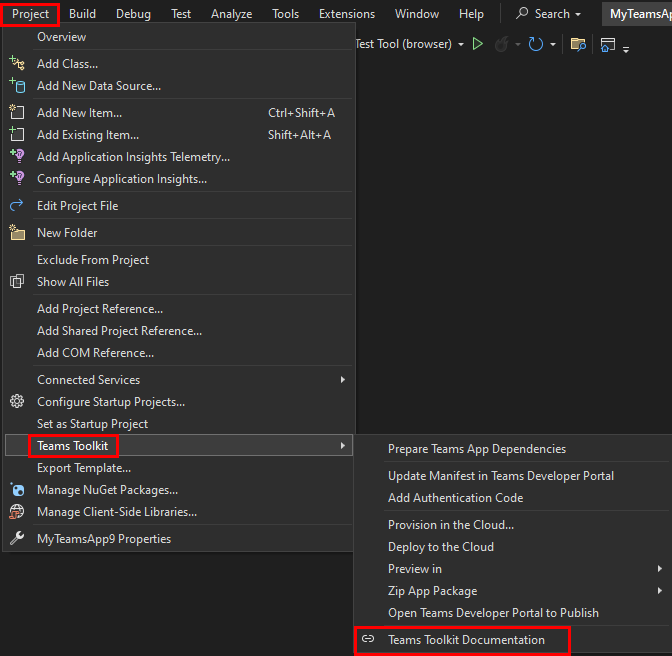The image size is (672, 656).
Task: Click the Manage NuGet Packages icon
Action: (x=17, y=490)
